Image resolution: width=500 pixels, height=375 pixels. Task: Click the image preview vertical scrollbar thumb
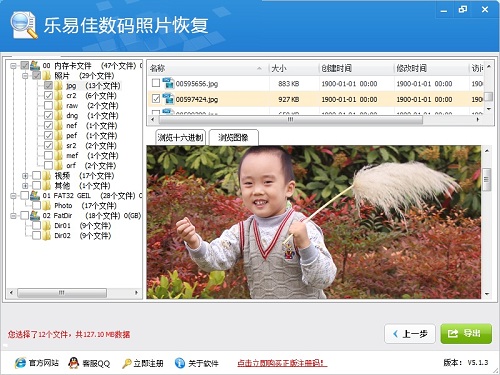coord(487,179)
